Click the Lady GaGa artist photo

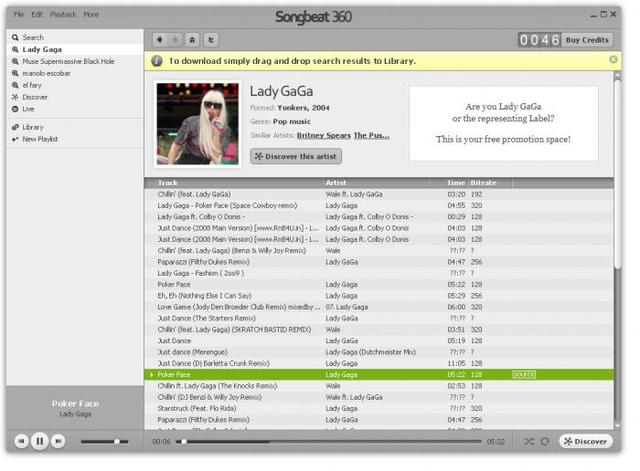[x=198, y=124]
